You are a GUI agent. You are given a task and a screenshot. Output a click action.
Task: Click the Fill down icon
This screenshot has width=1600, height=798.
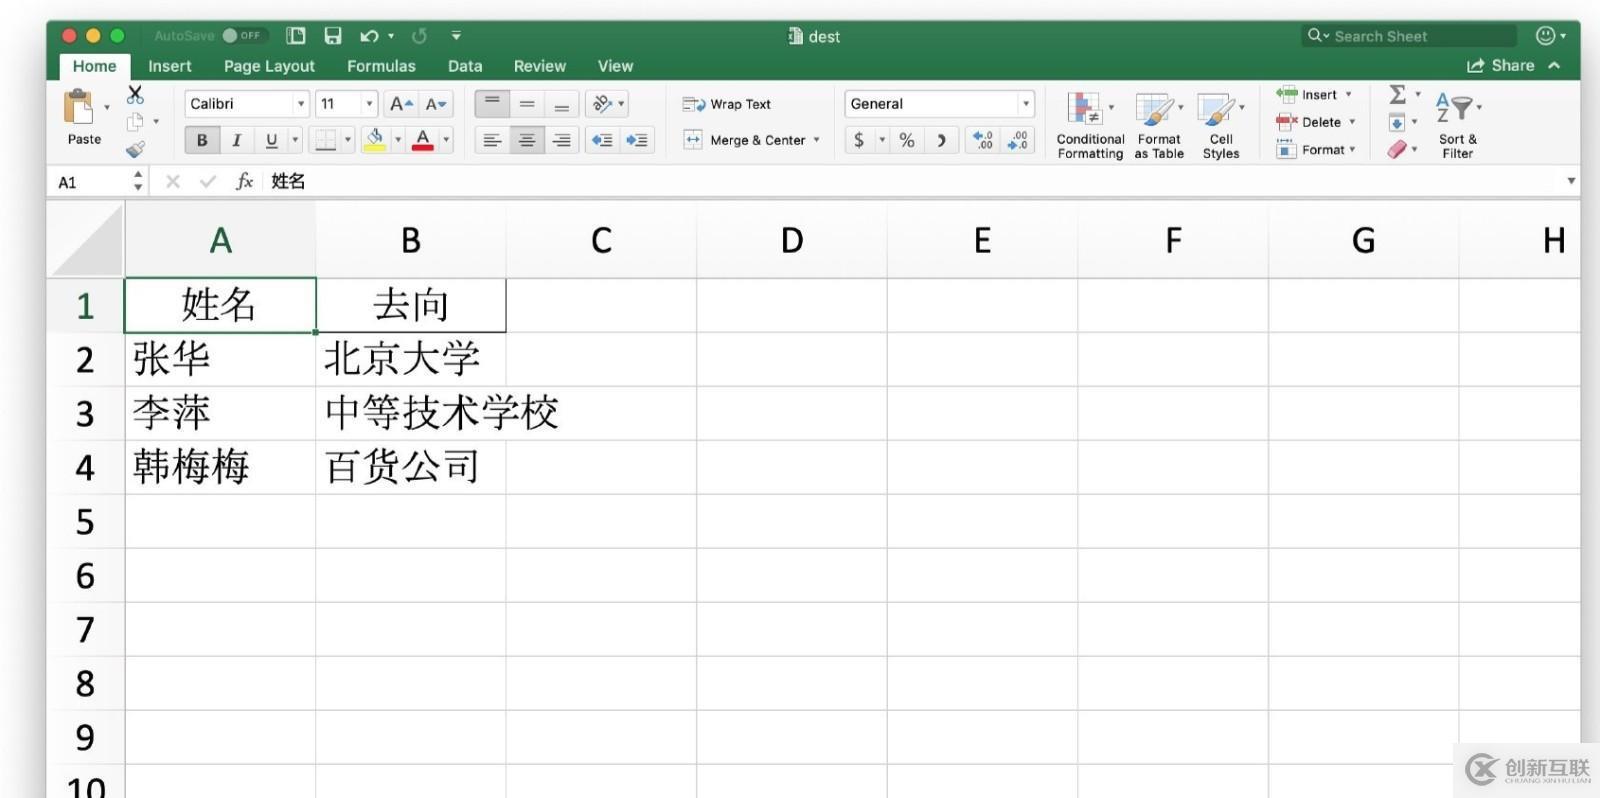click(x=1397, y=123)
